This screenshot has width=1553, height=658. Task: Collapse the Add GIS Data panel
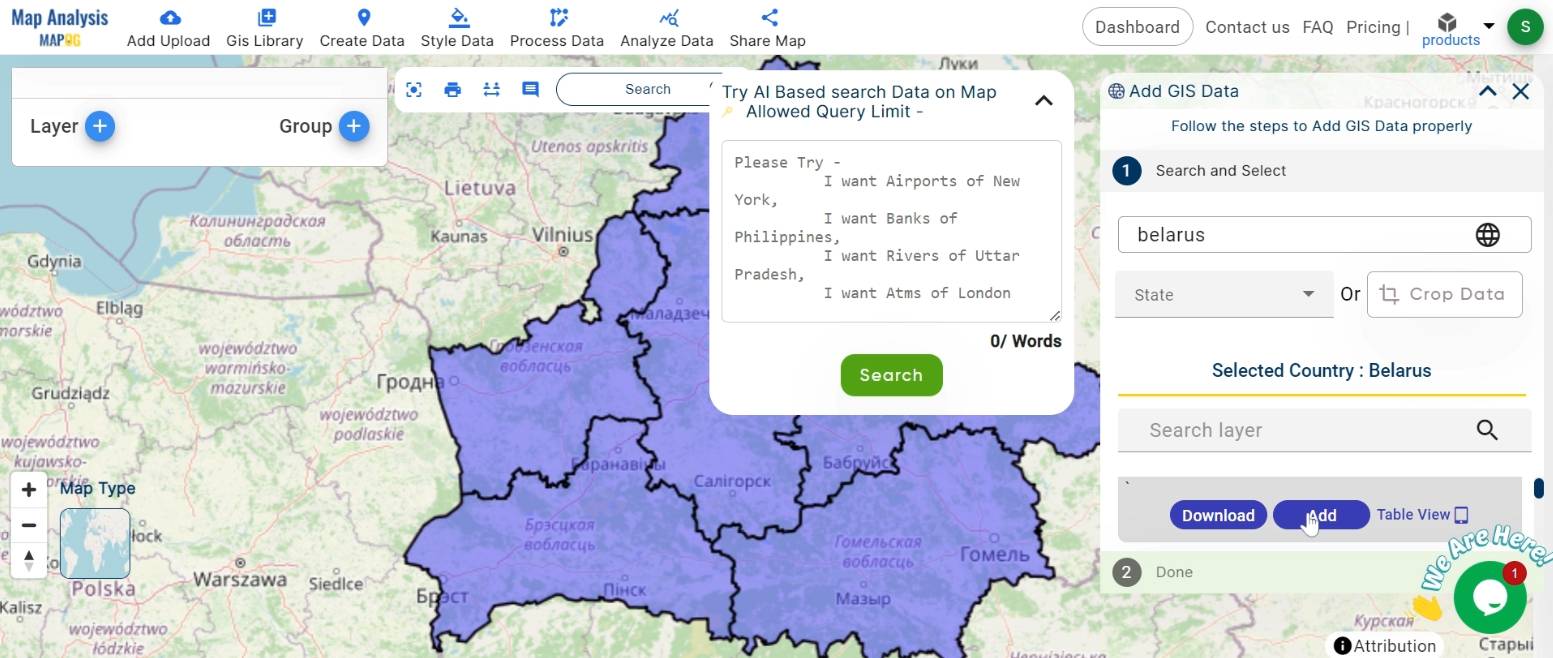coord(1487,91)
